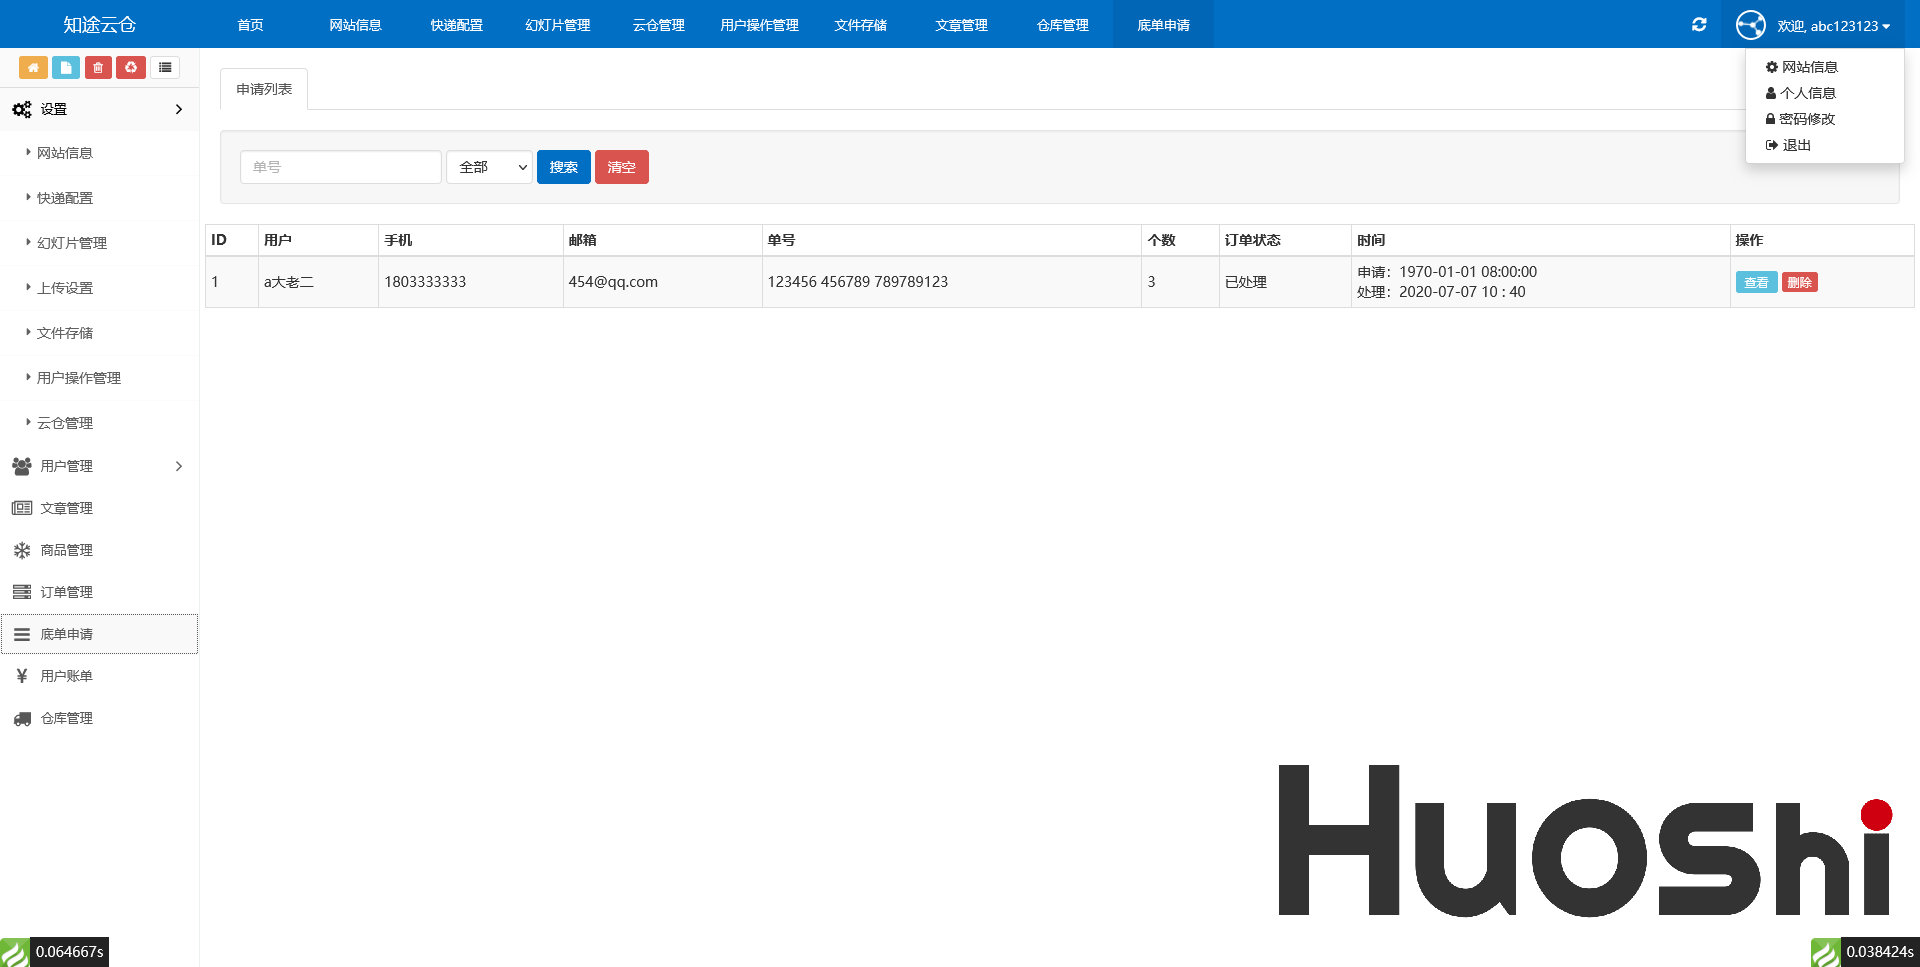1920x967 pixels.
Task: Click the red trash can icon button
Action: coord(98,67)
